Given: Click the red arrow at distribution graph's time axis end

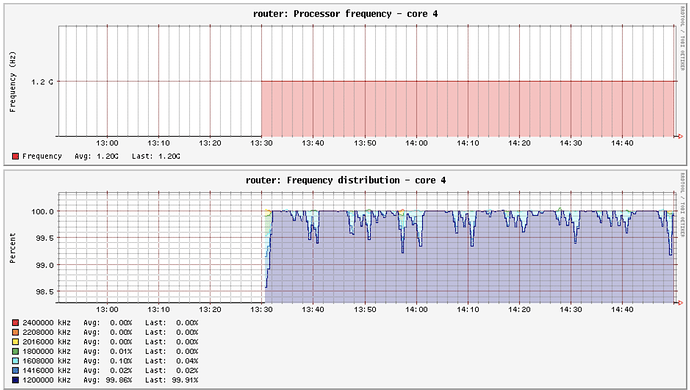Looking at the screenshot, I should click(x=680, y=303).
